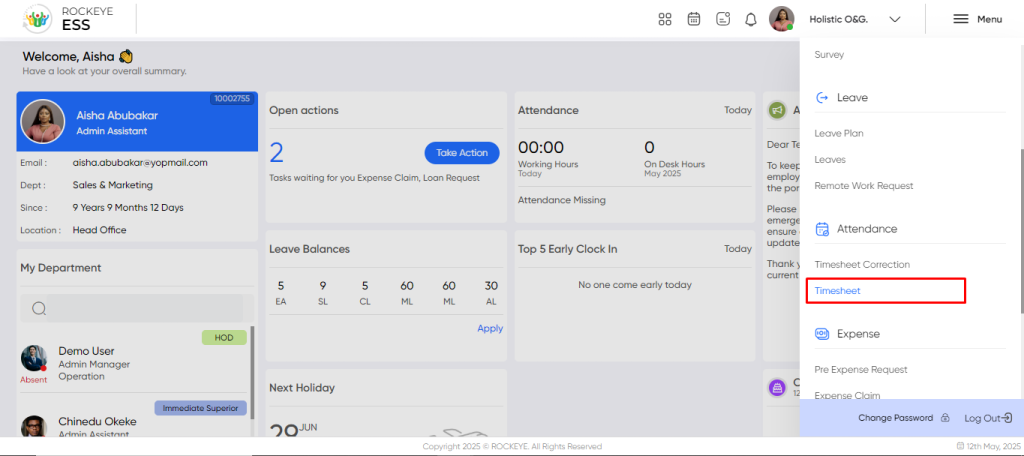Click the Take Action button
This screenshot has height=456, width=1024.
tap(462, 153)
